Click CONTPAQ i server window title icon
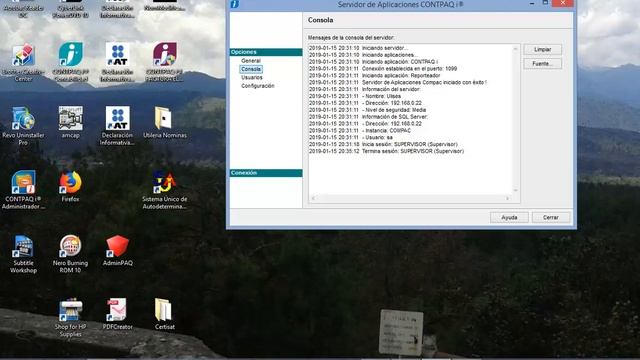This screenshot has width=640, height=360. click(x=235, y=4)
